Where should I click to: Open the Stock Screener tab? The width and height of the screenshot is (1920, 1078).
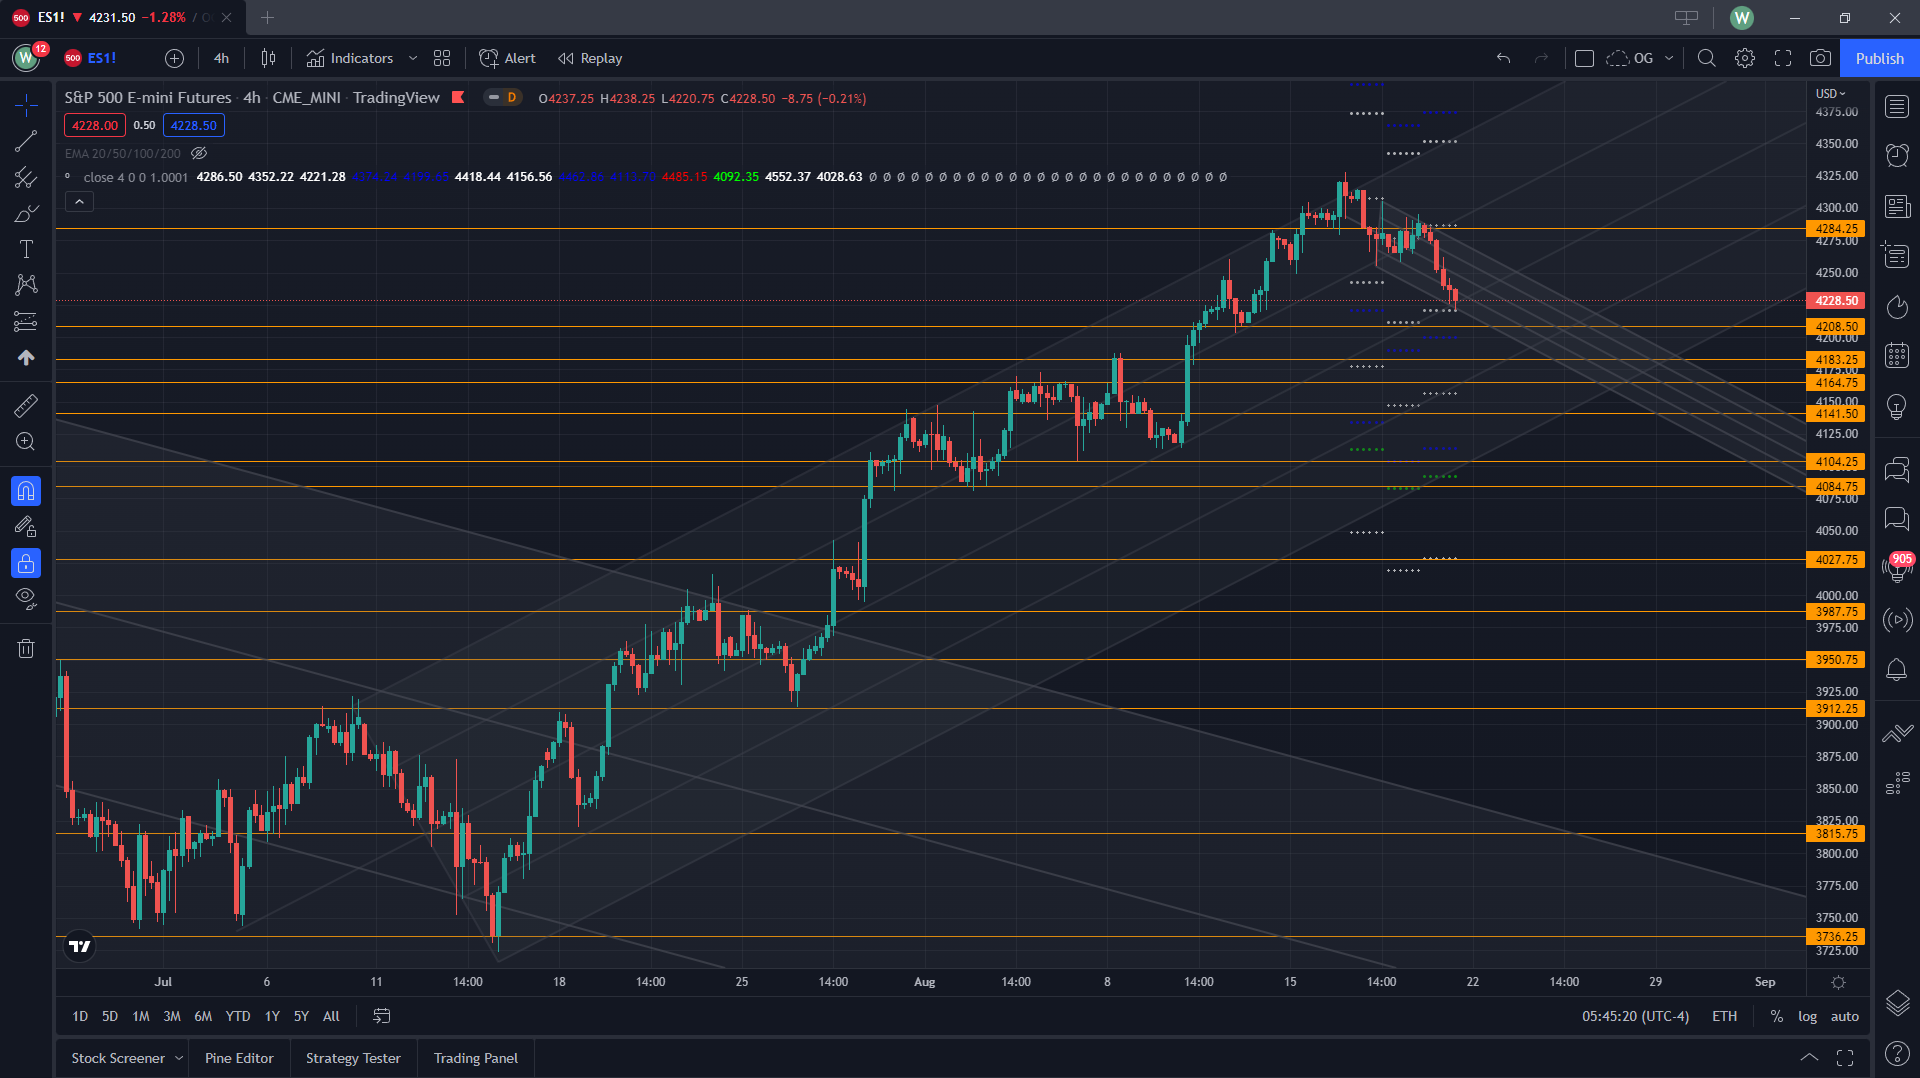[118, 1058]
